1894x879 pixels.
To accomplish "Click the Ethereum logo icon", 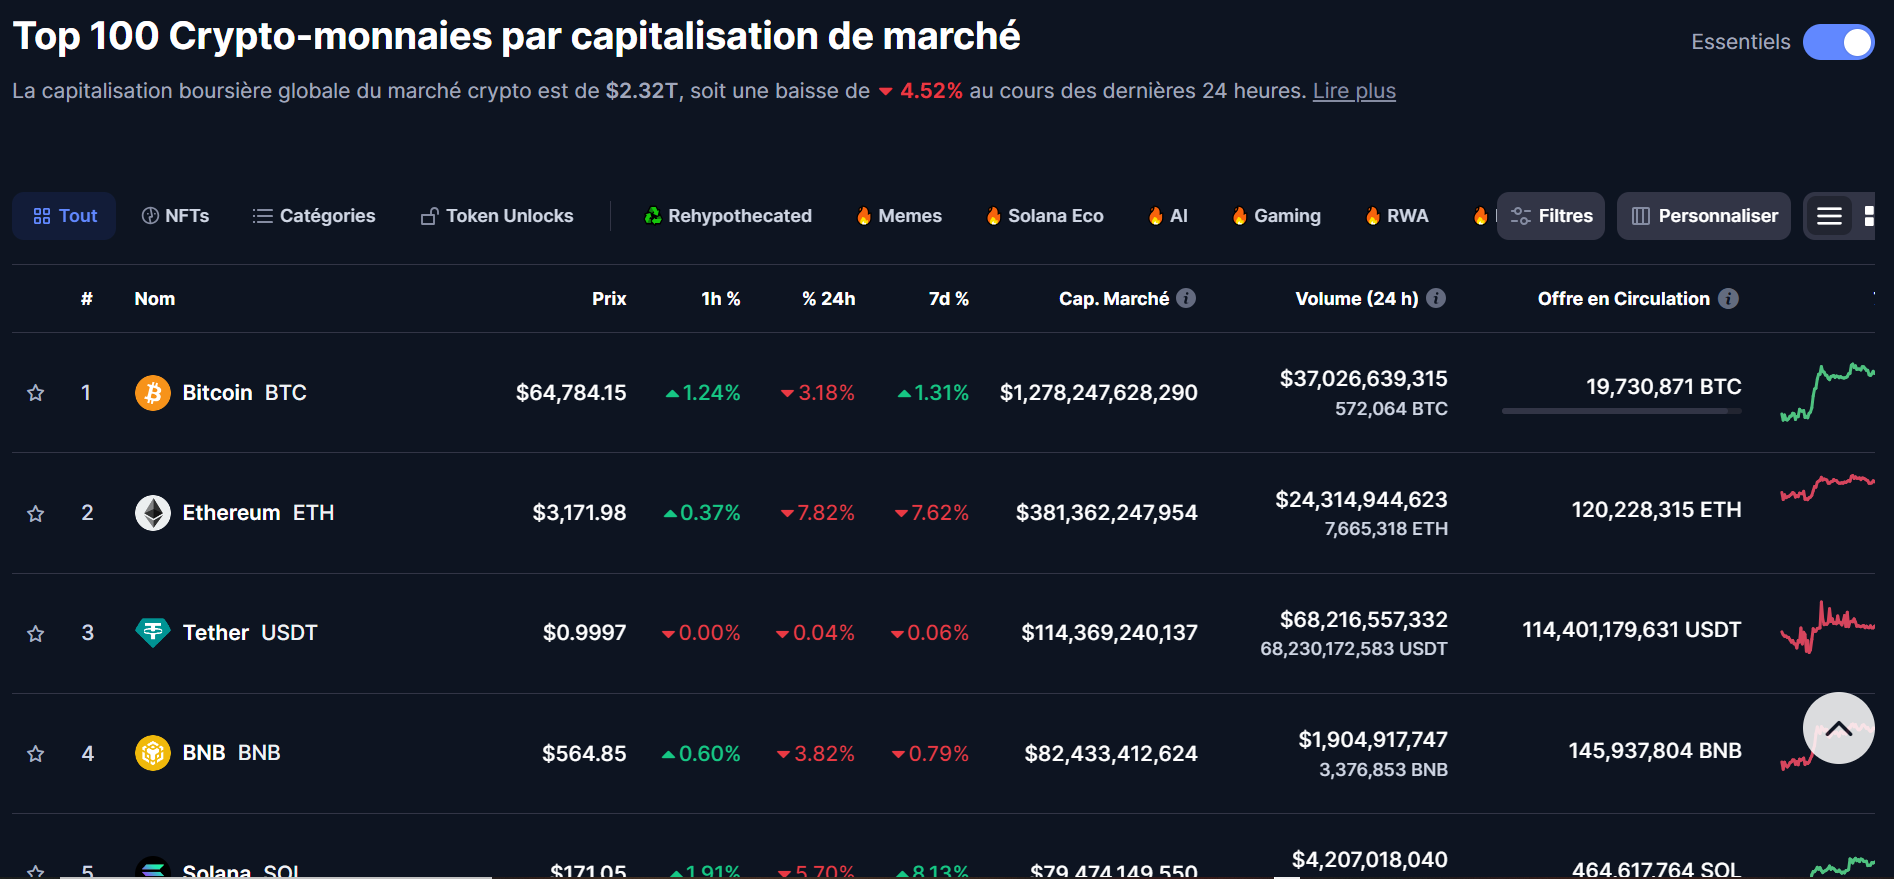I will tap(153, 513).
